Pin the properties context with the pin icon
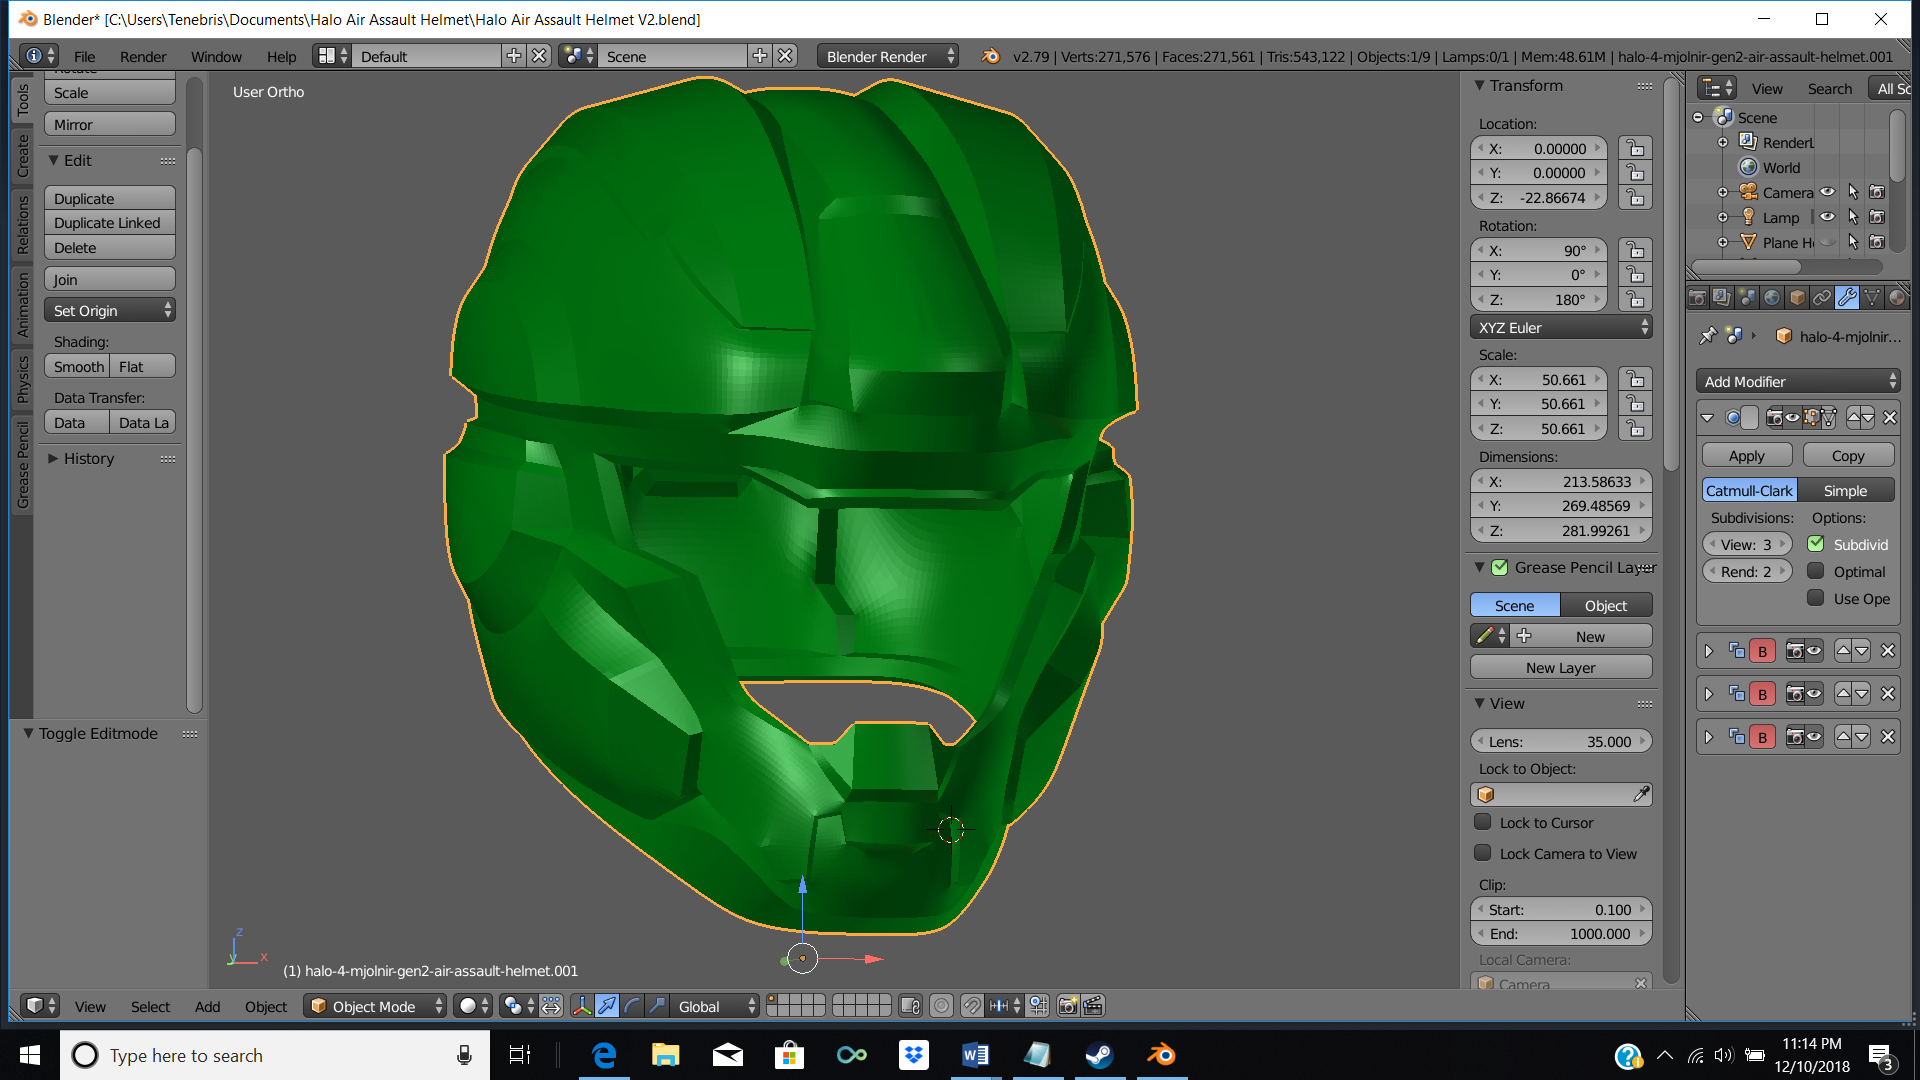1920x1080 pixels. tap(1708, 336)
